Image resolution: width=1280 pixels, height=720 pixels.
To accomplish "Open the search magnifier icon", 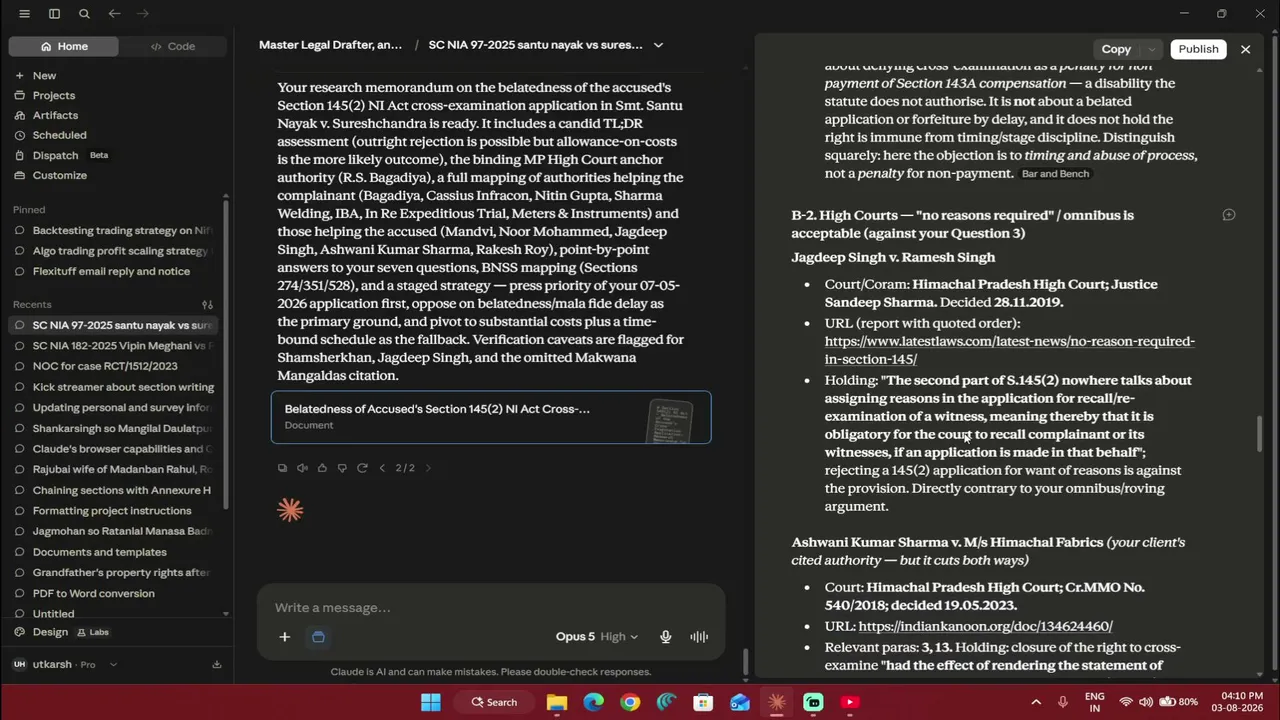I will pyautogui.click(x=84, y=14).
